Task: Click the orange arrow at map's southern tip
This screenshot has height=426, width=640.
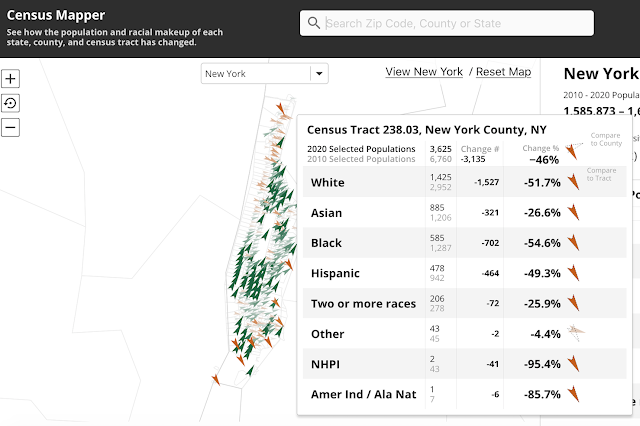Action: [x=216, y=379]
